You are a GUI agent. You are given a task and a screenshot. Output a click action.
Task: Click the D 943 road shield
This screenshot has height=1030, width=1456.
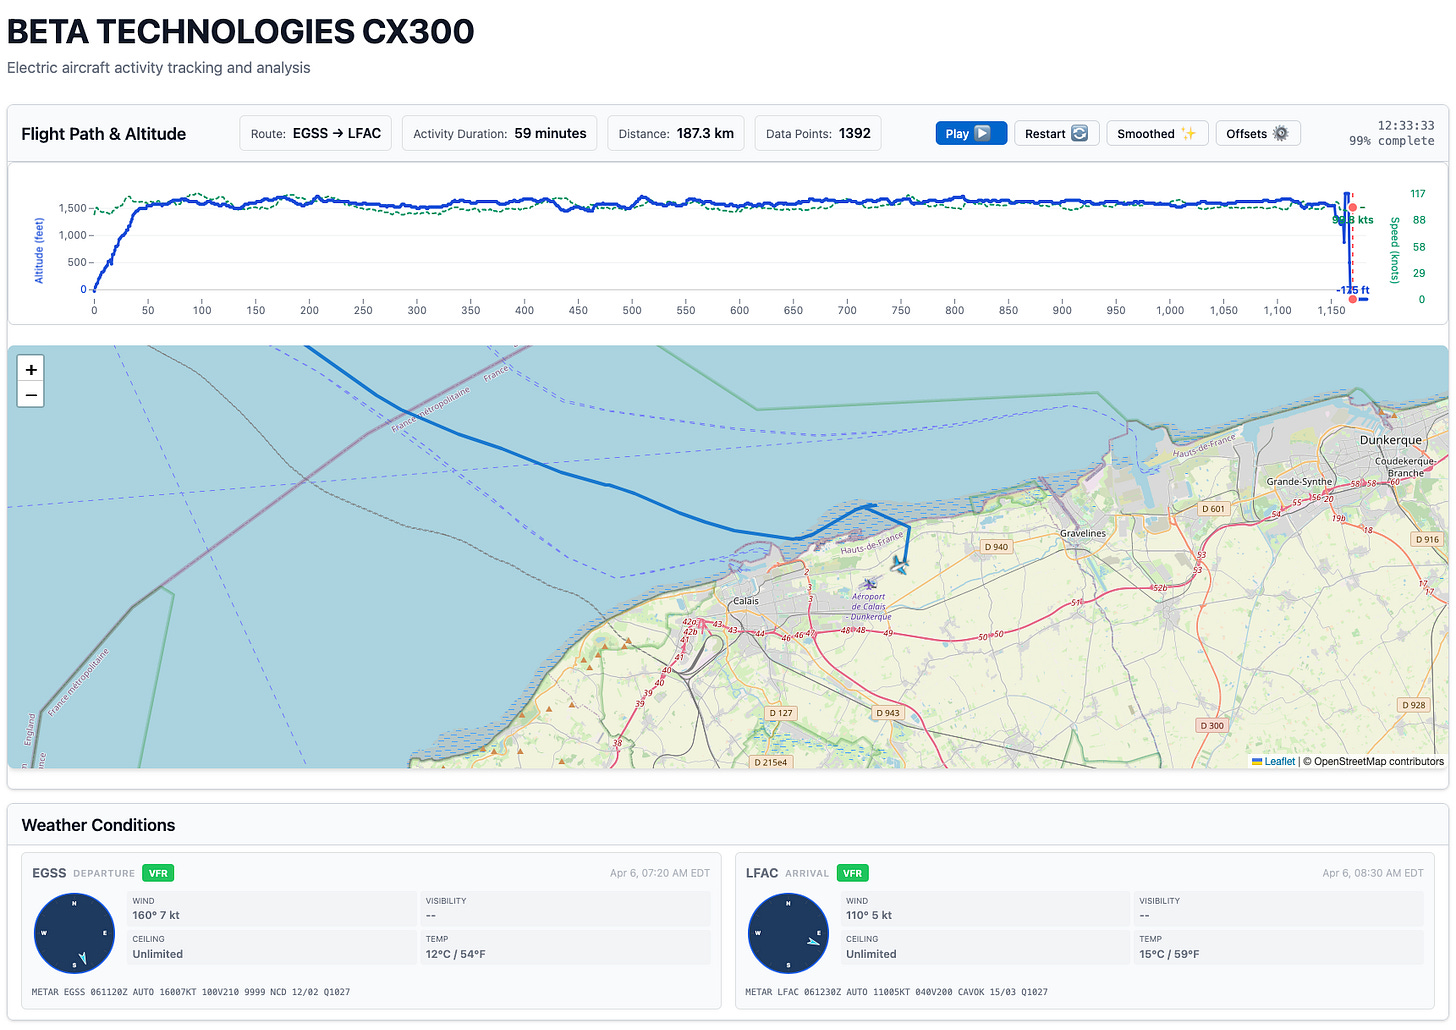(887, 713)
